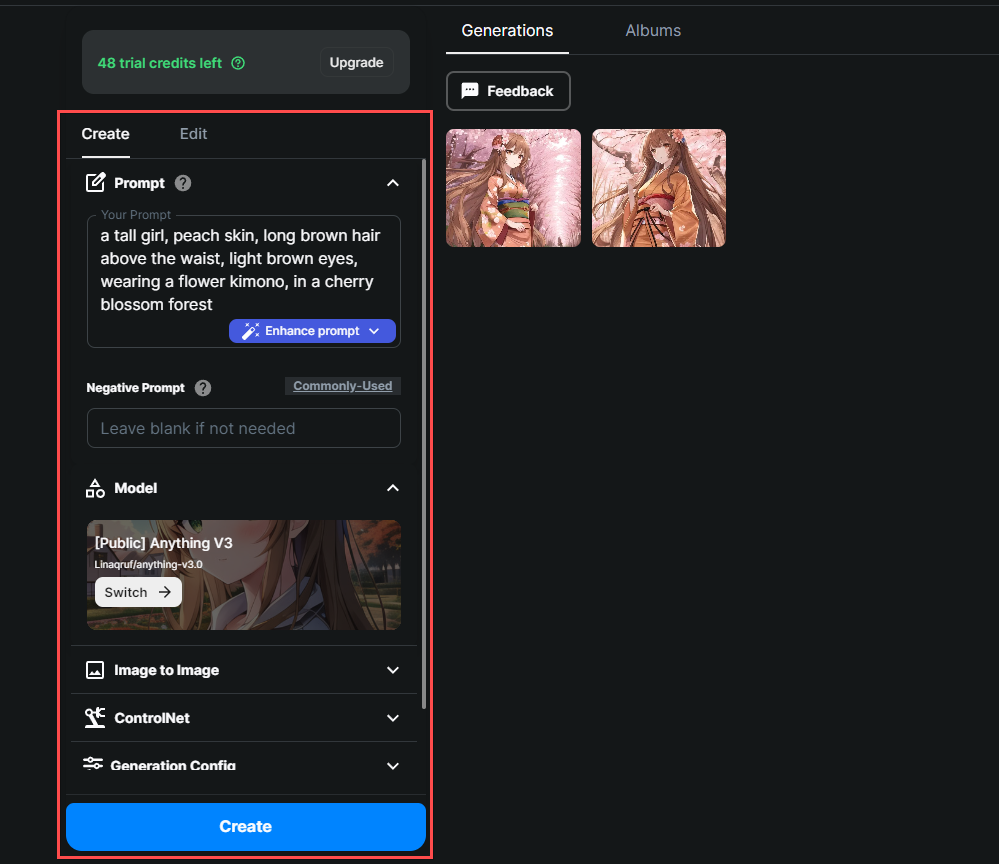
Task: Click the Generation Config sliders icon
Action: [93, 764]
